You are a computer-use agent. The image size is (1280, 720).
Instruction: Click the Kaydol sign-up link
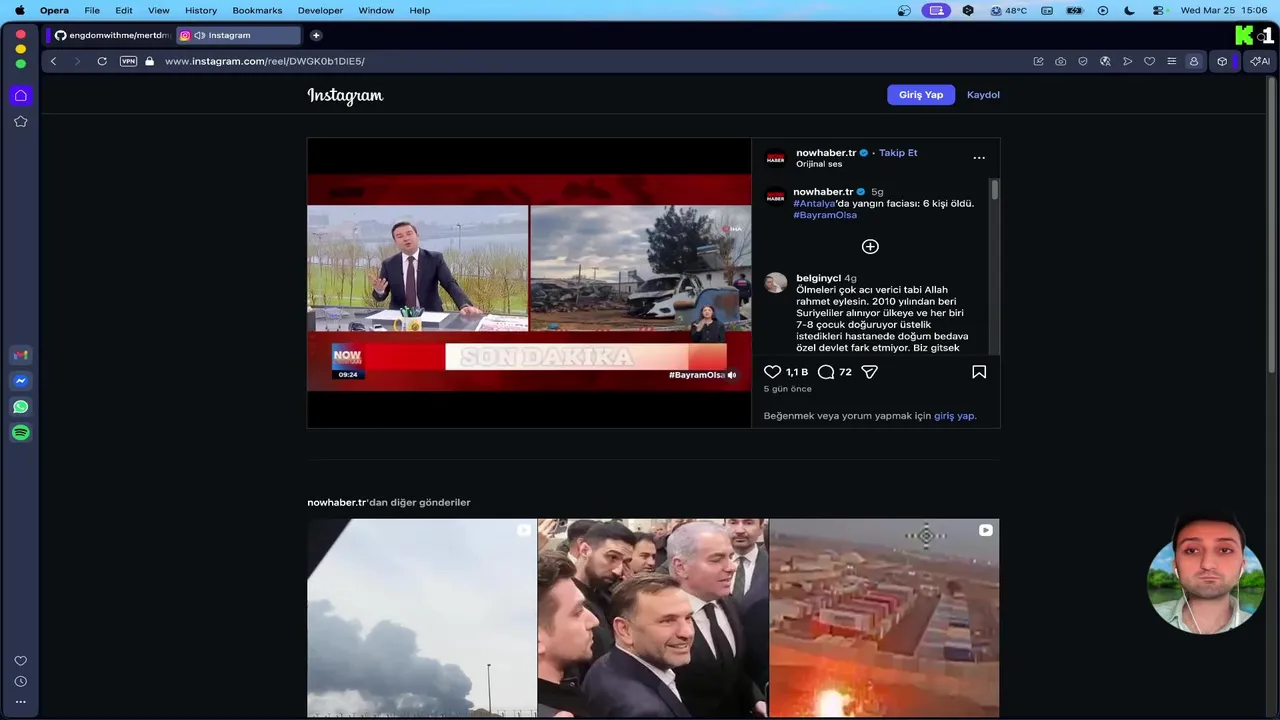click(983, 95)
